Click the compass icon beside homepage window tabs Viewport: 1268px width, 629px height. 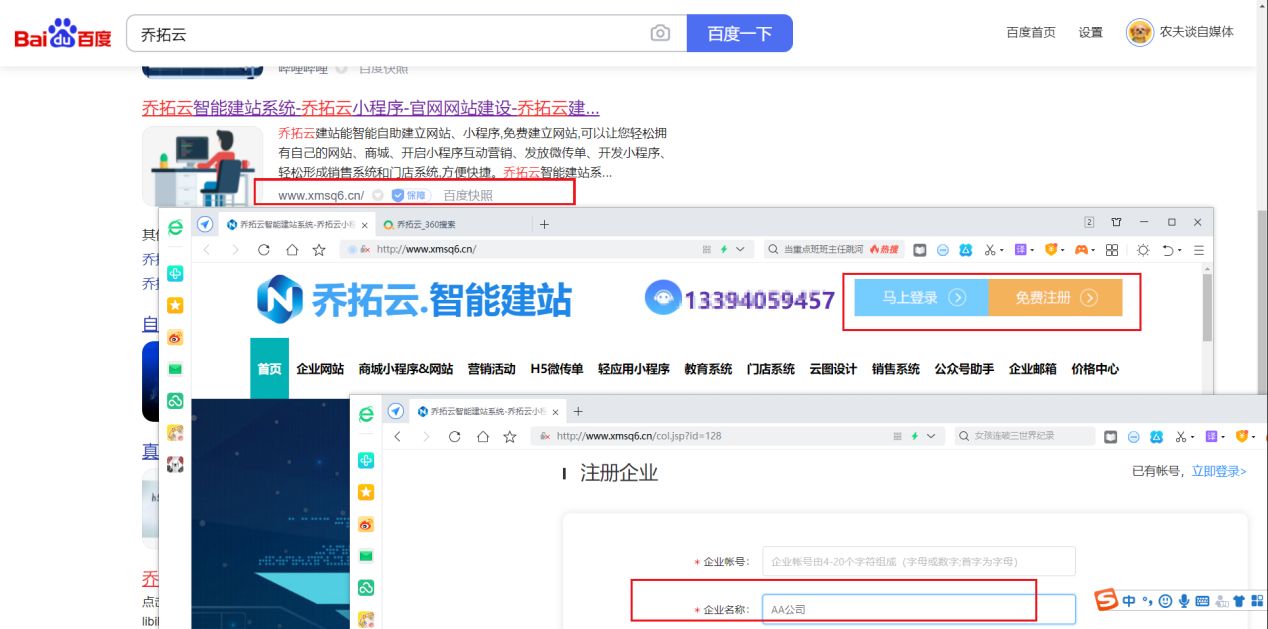point(205,224)
